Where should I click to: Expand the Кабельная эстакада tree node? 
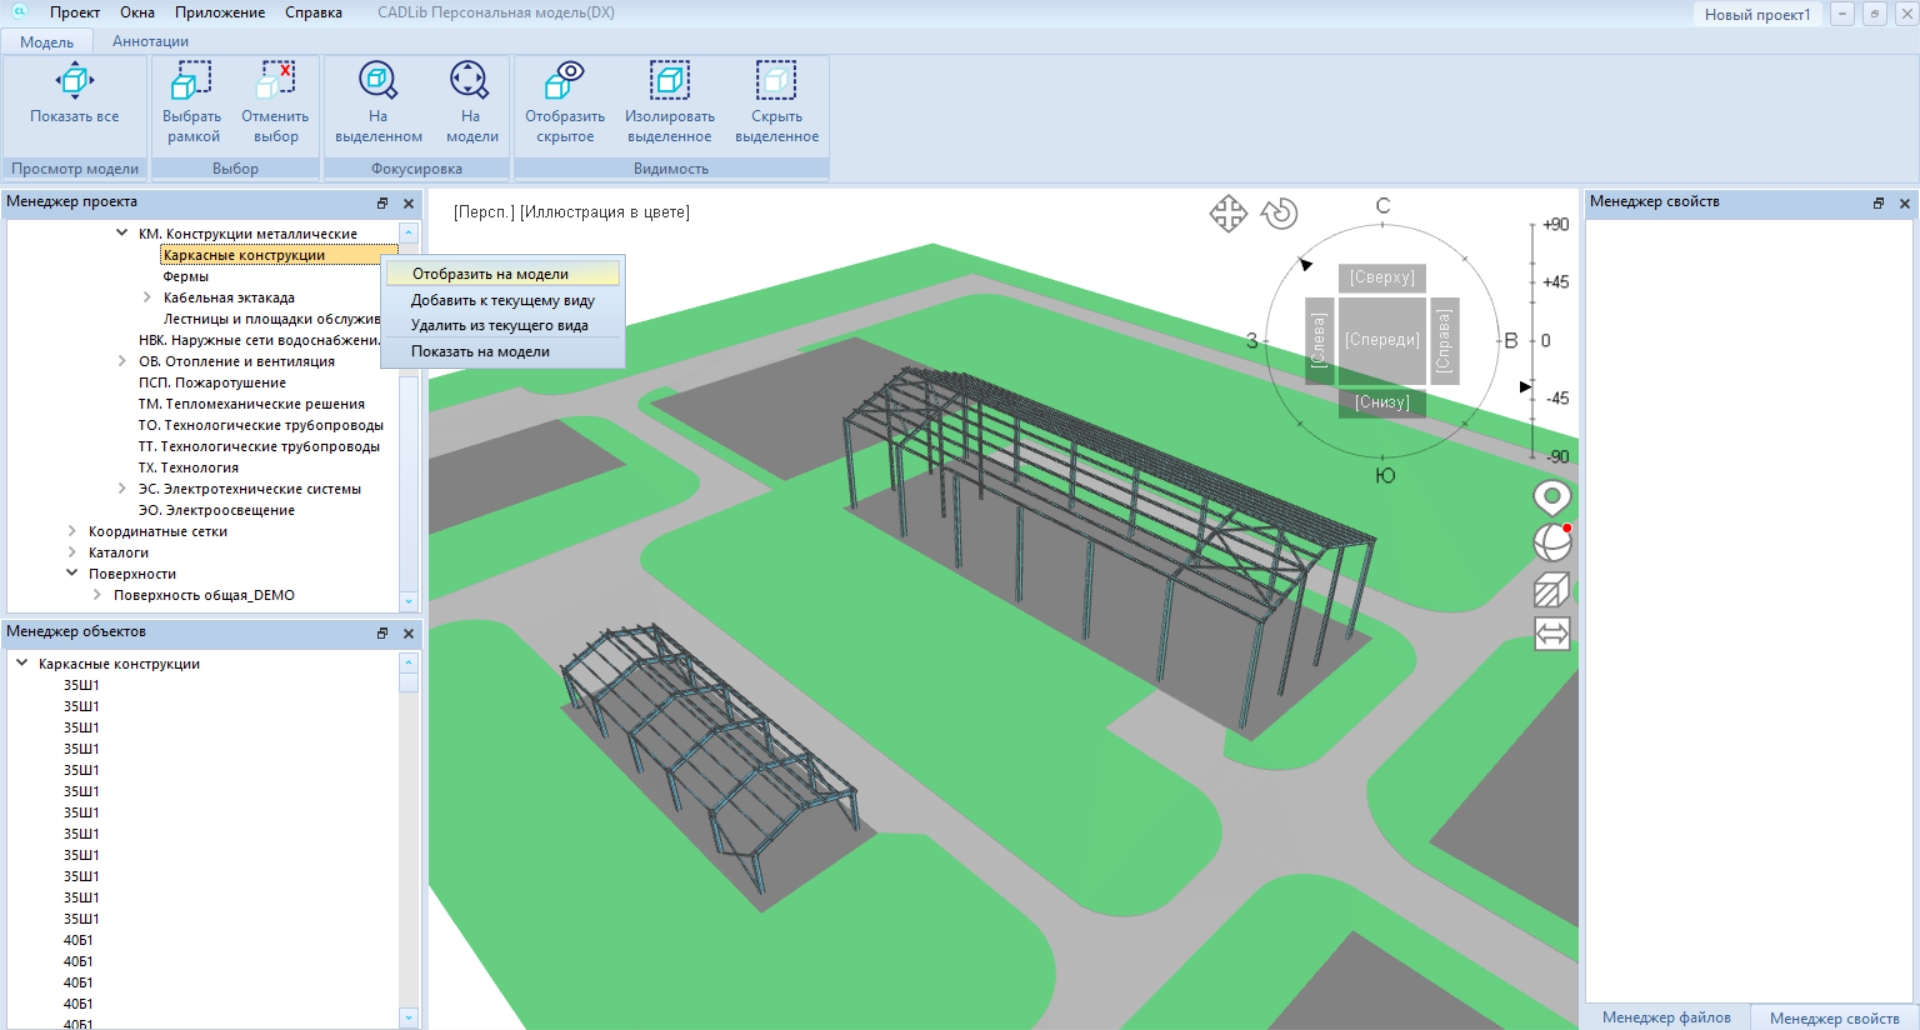pos(147,297)
